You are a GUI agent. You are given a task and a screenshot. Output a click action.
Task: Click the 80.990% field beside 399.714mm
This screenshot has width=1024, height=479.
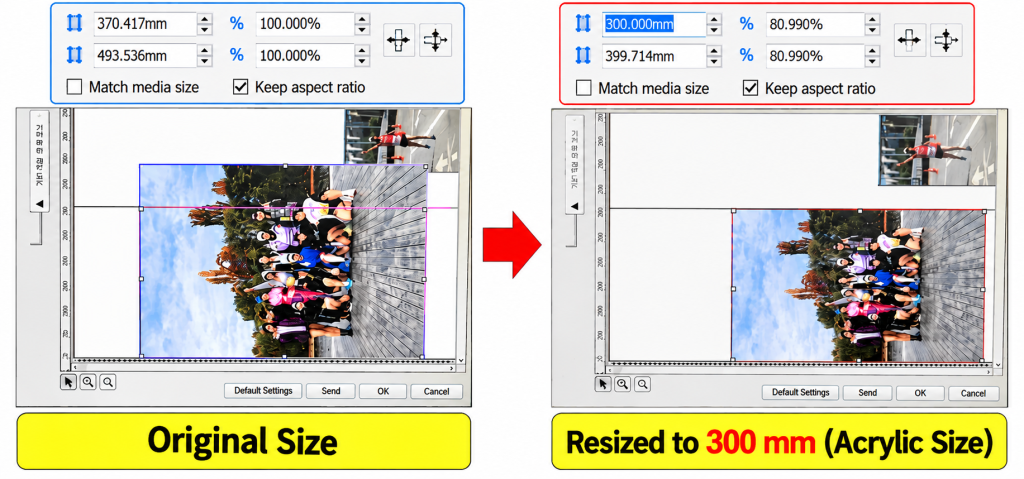point(815,56)
